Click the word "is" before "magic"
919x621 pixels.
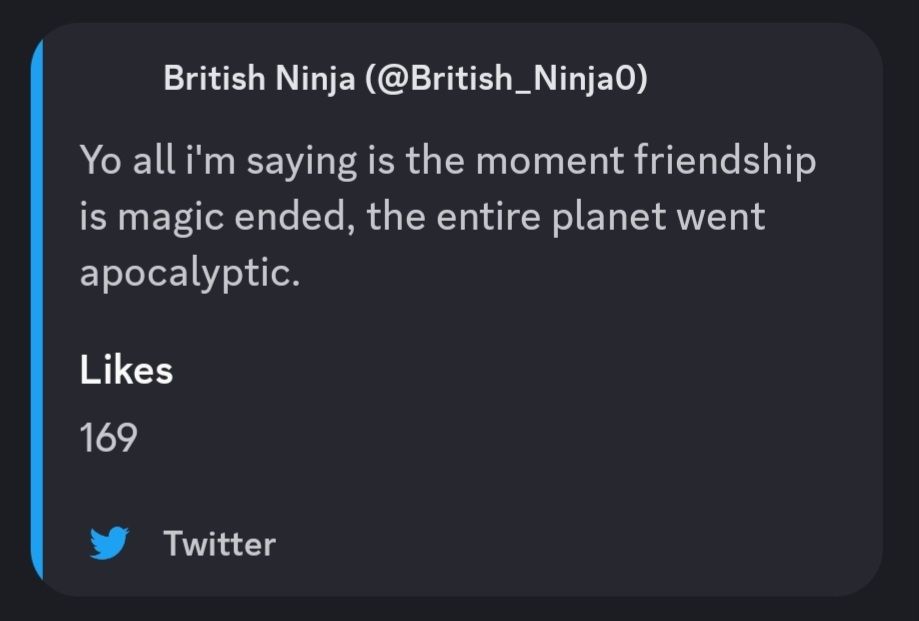click(x=94, y=217)
